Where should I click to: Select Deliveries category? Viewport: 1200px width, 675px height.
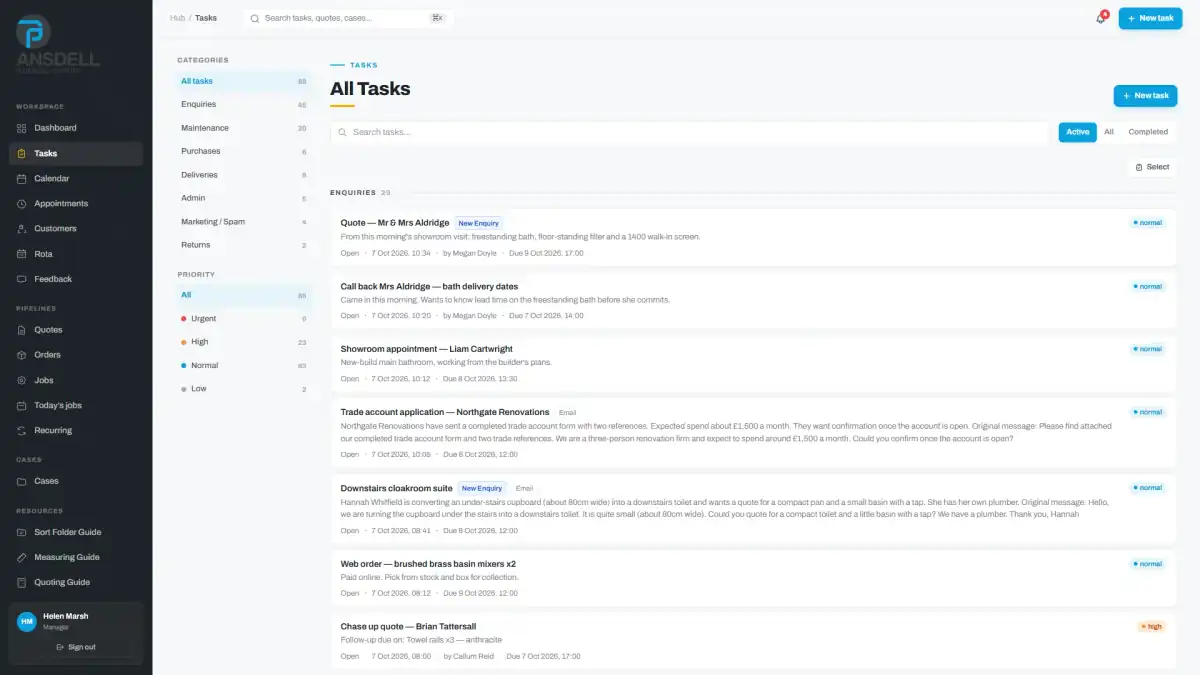click(244, 175)
